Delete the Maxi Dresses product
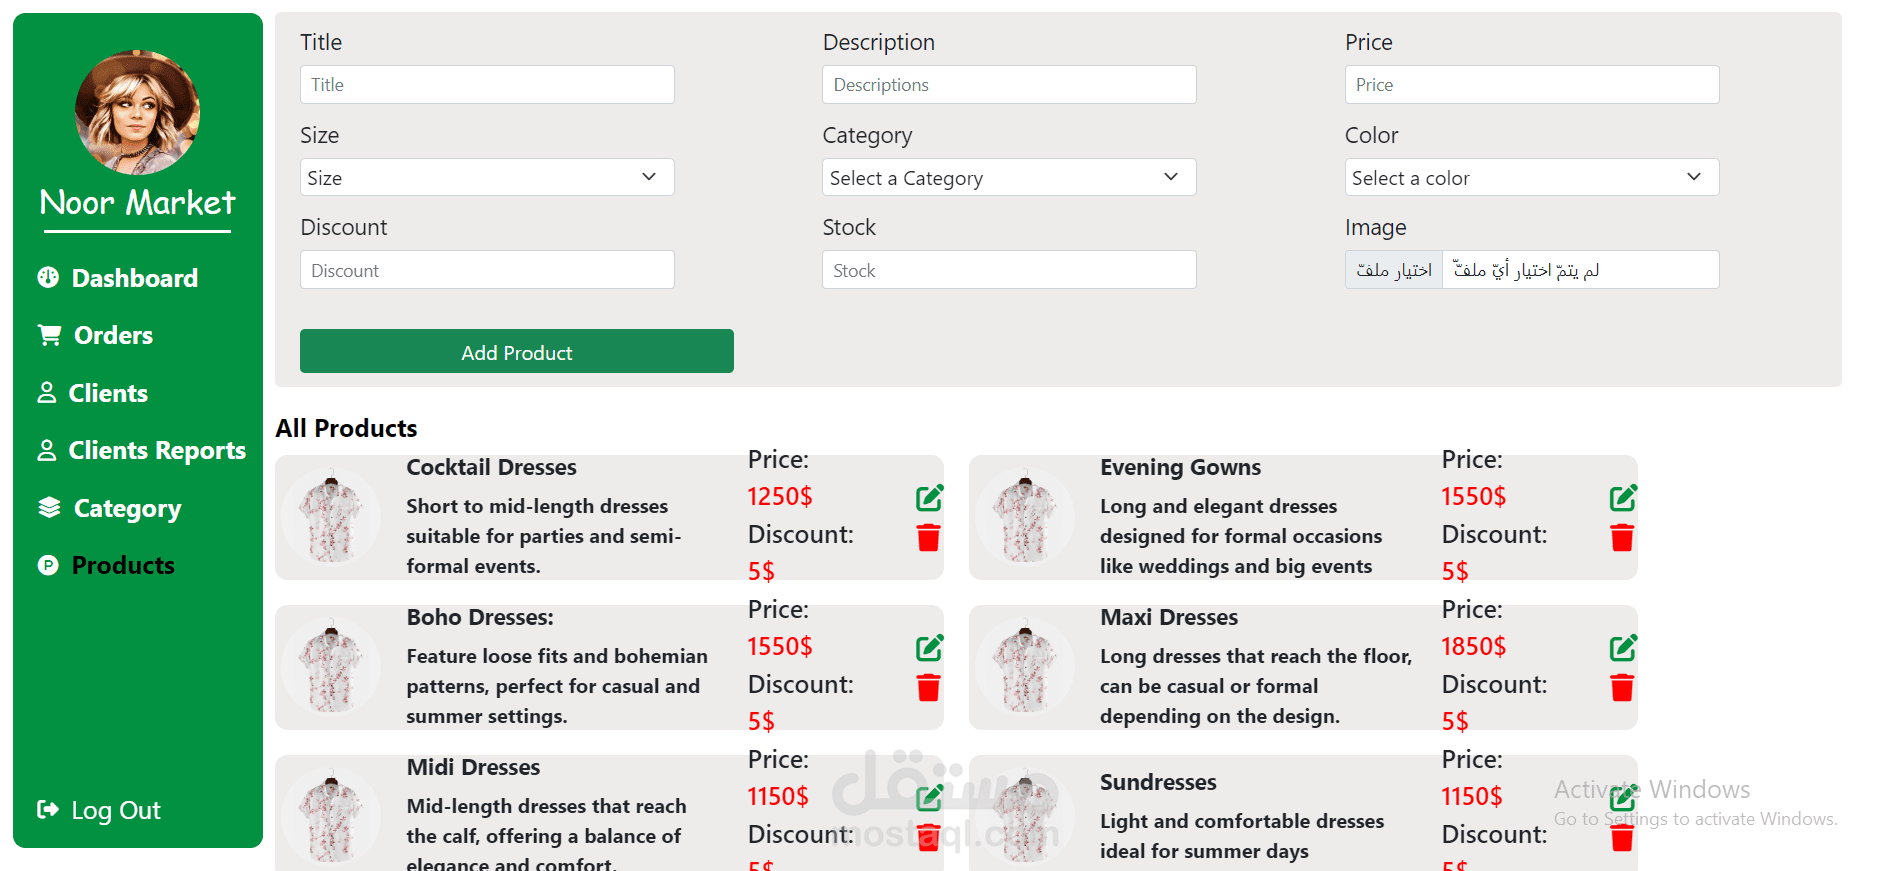 (1622, 688)
